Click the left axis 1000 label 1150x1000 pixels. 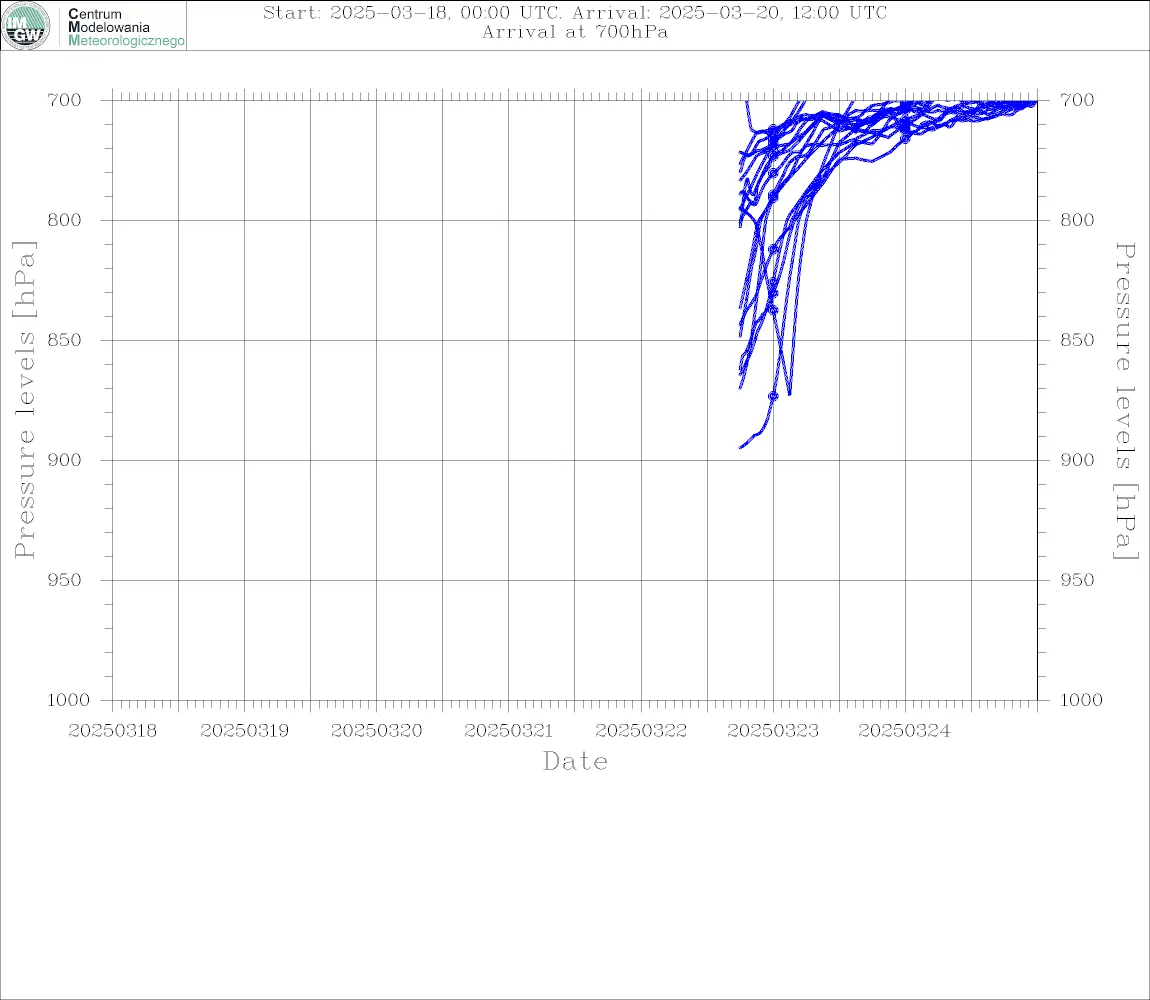(x=68, y=700)
